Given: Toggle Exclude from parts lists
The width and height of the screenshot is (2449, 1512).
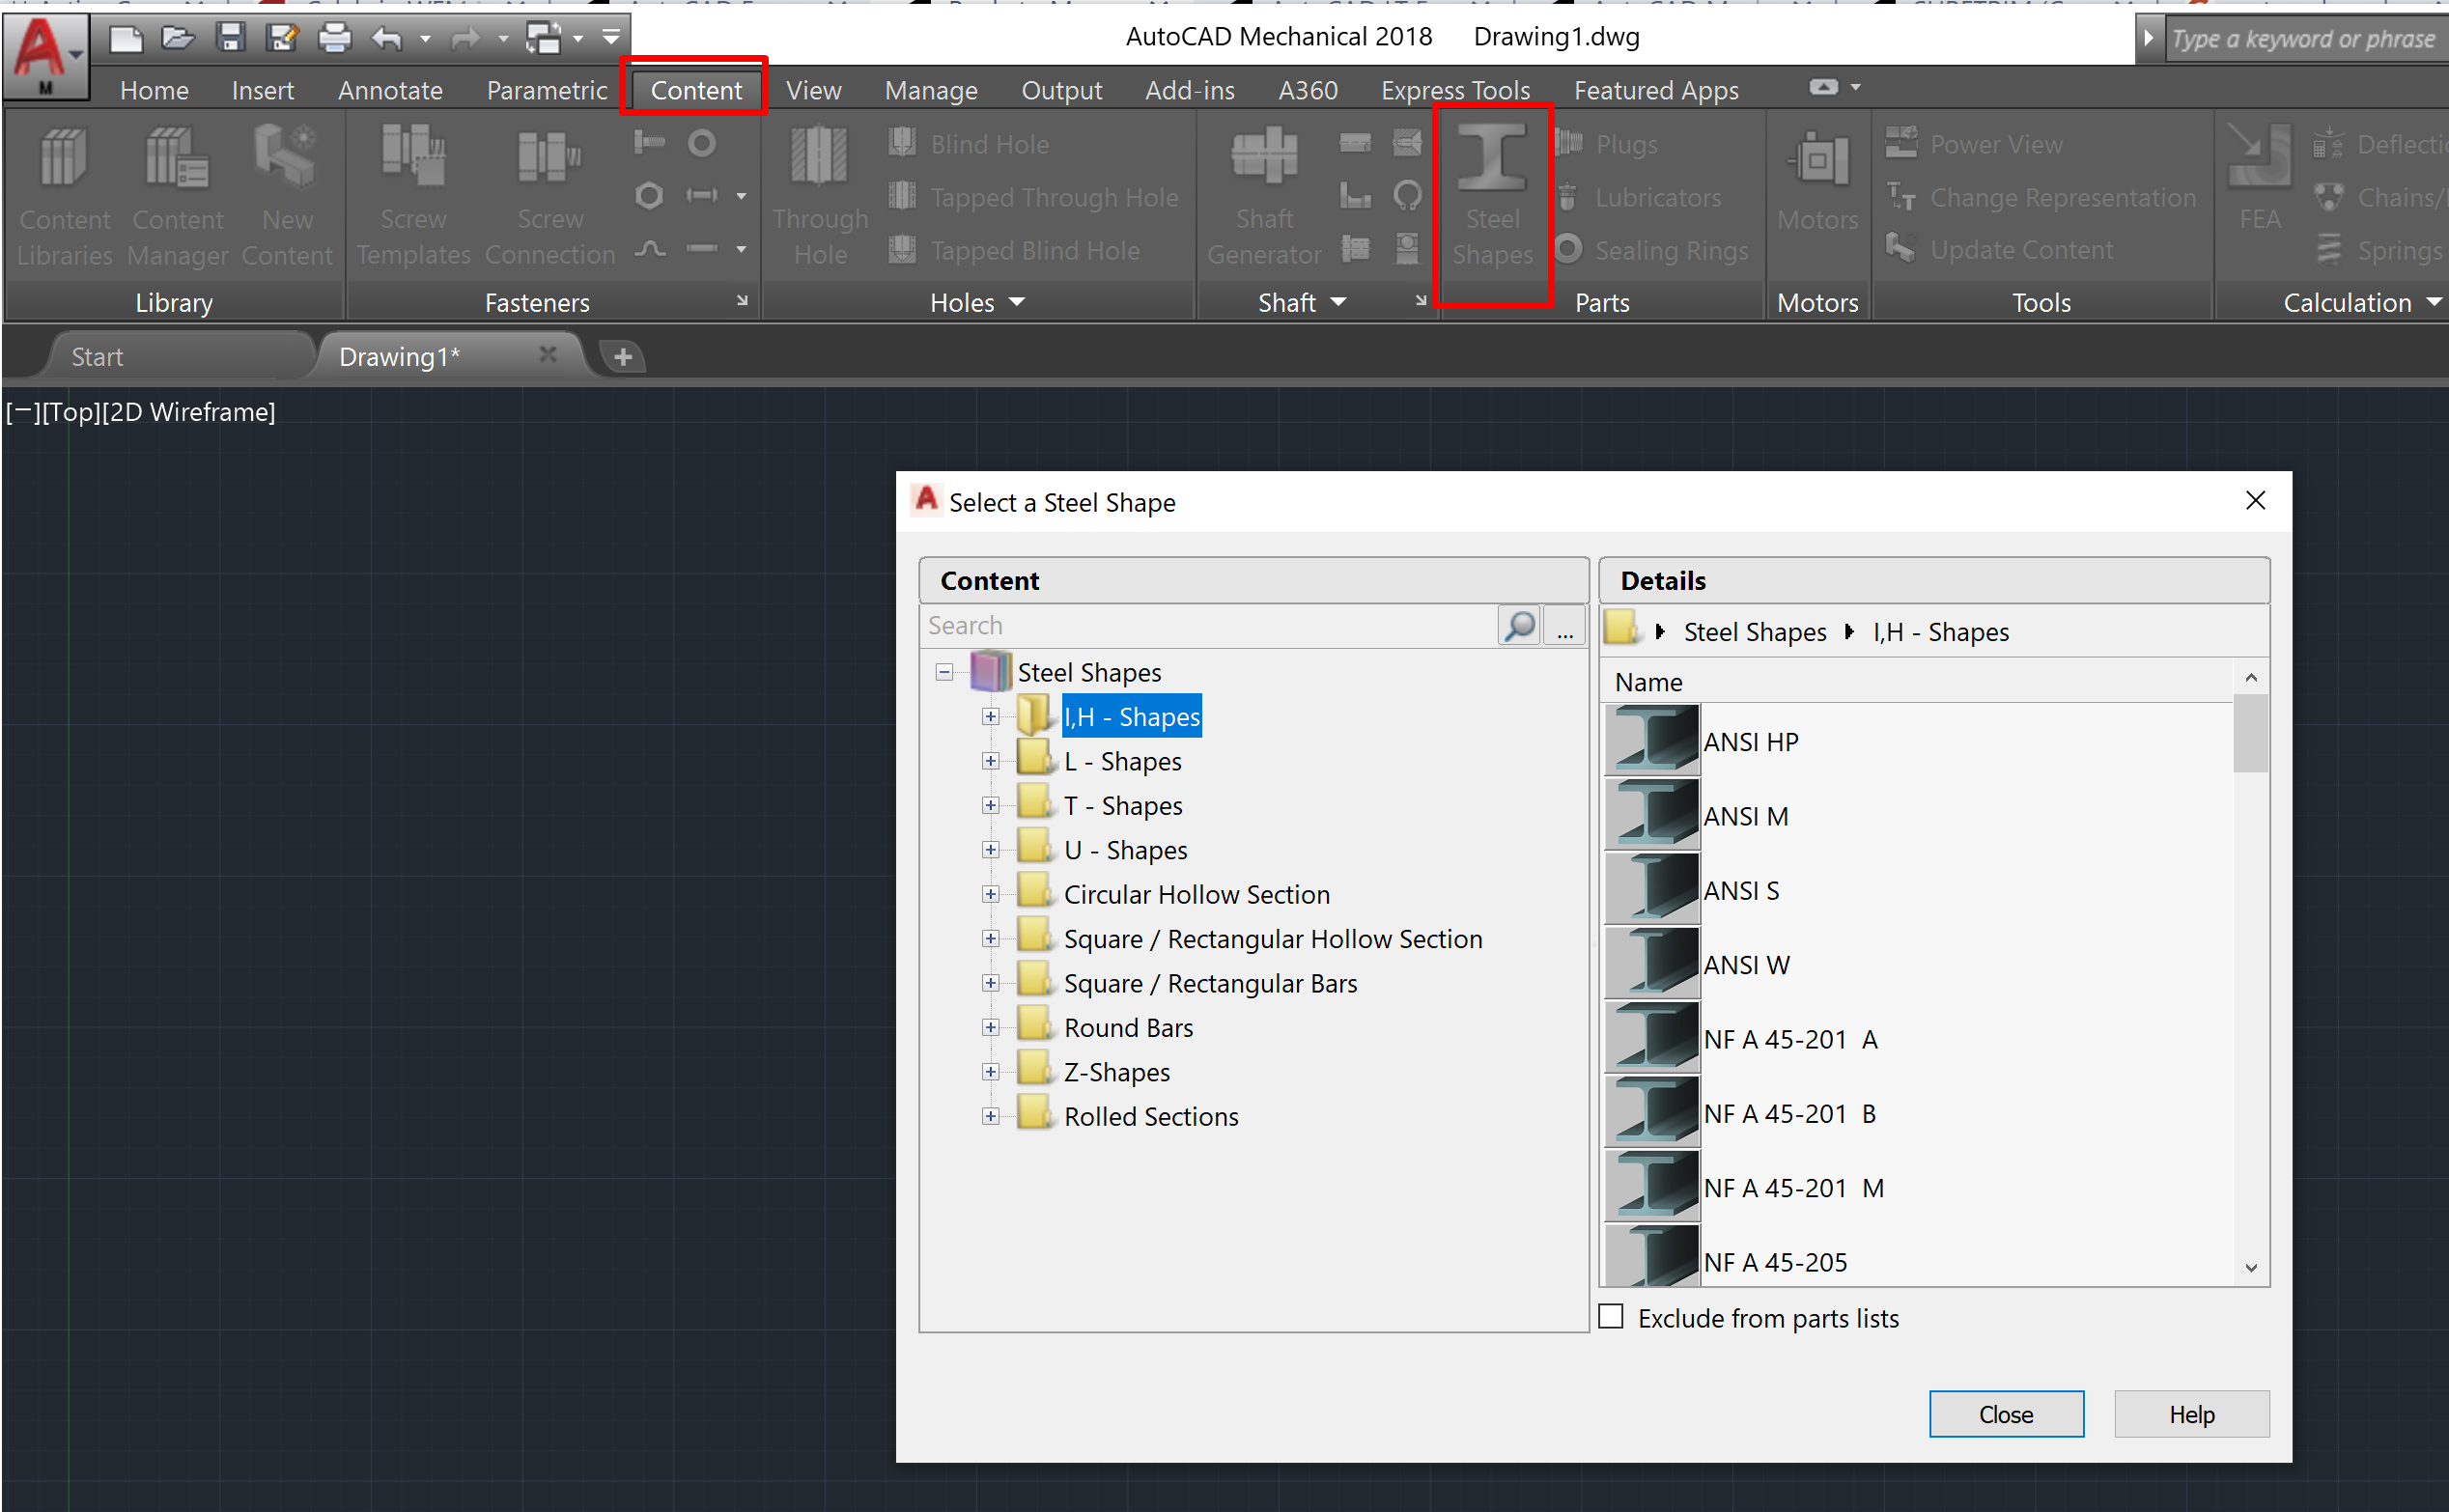Looking at the screenshot, I should (x=1611, y=1317).
